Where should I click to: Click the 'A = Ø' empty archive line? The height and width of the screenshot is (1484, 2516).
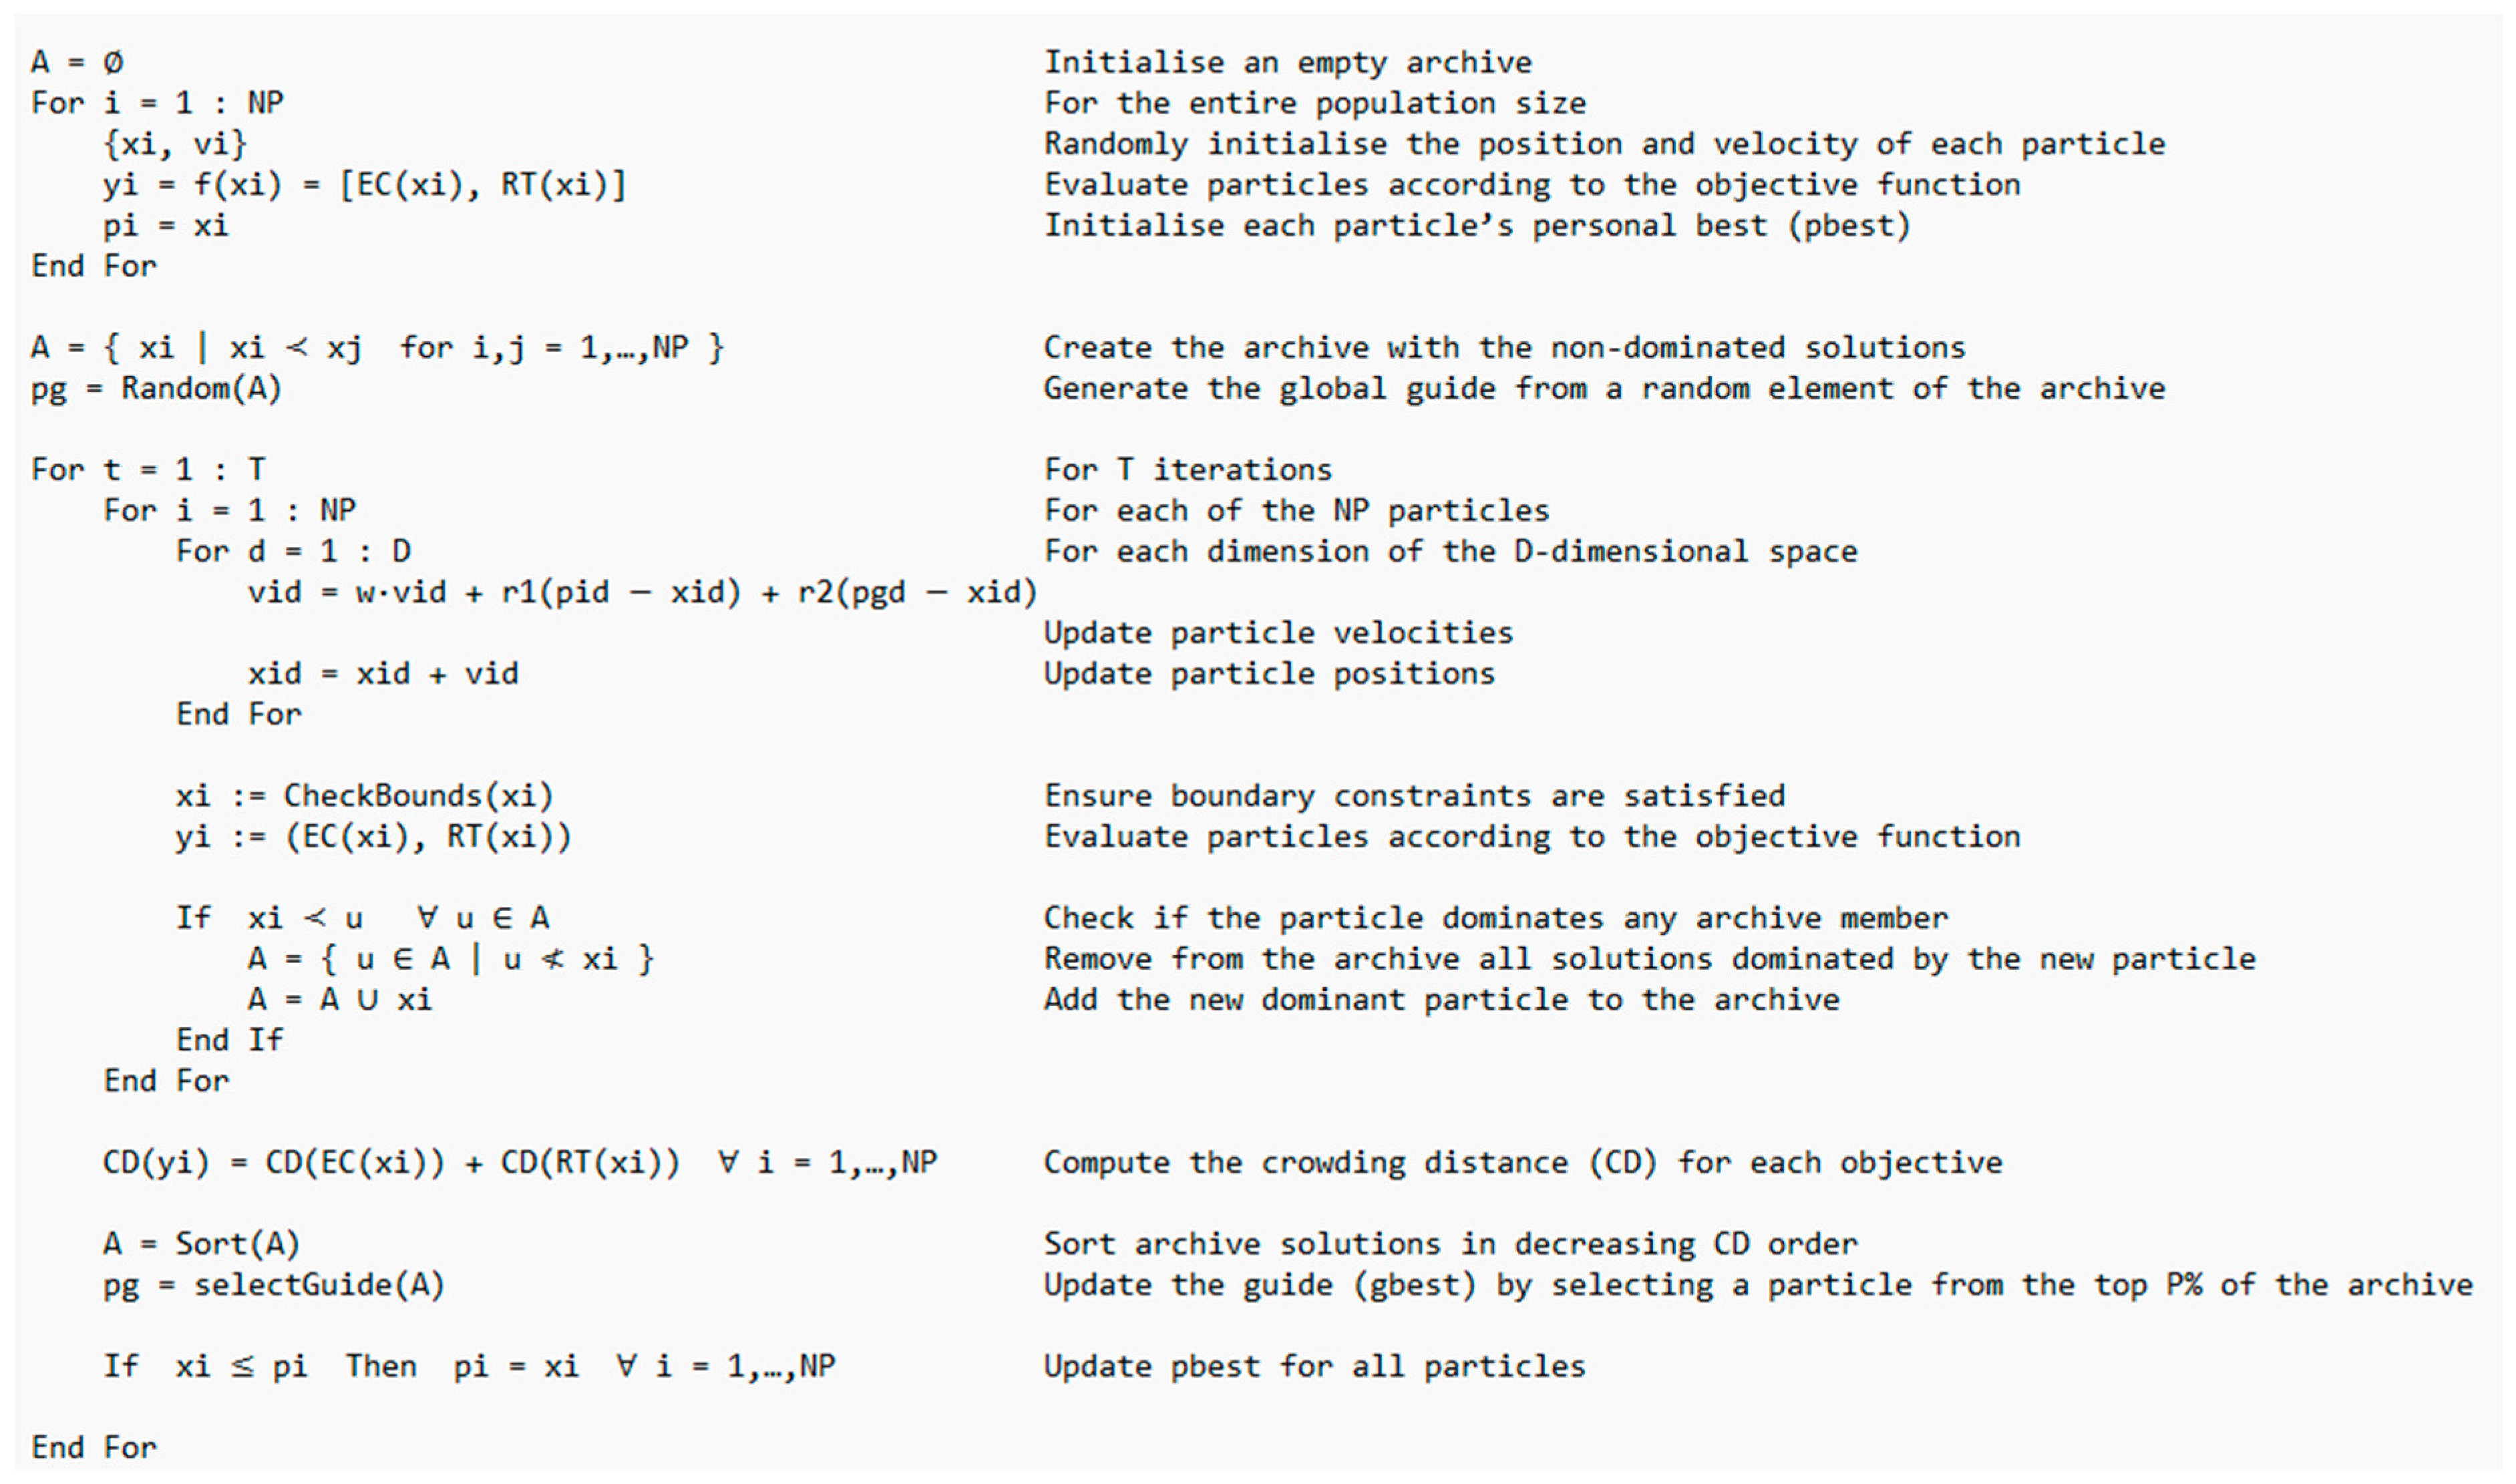click(x=77, y=63)
